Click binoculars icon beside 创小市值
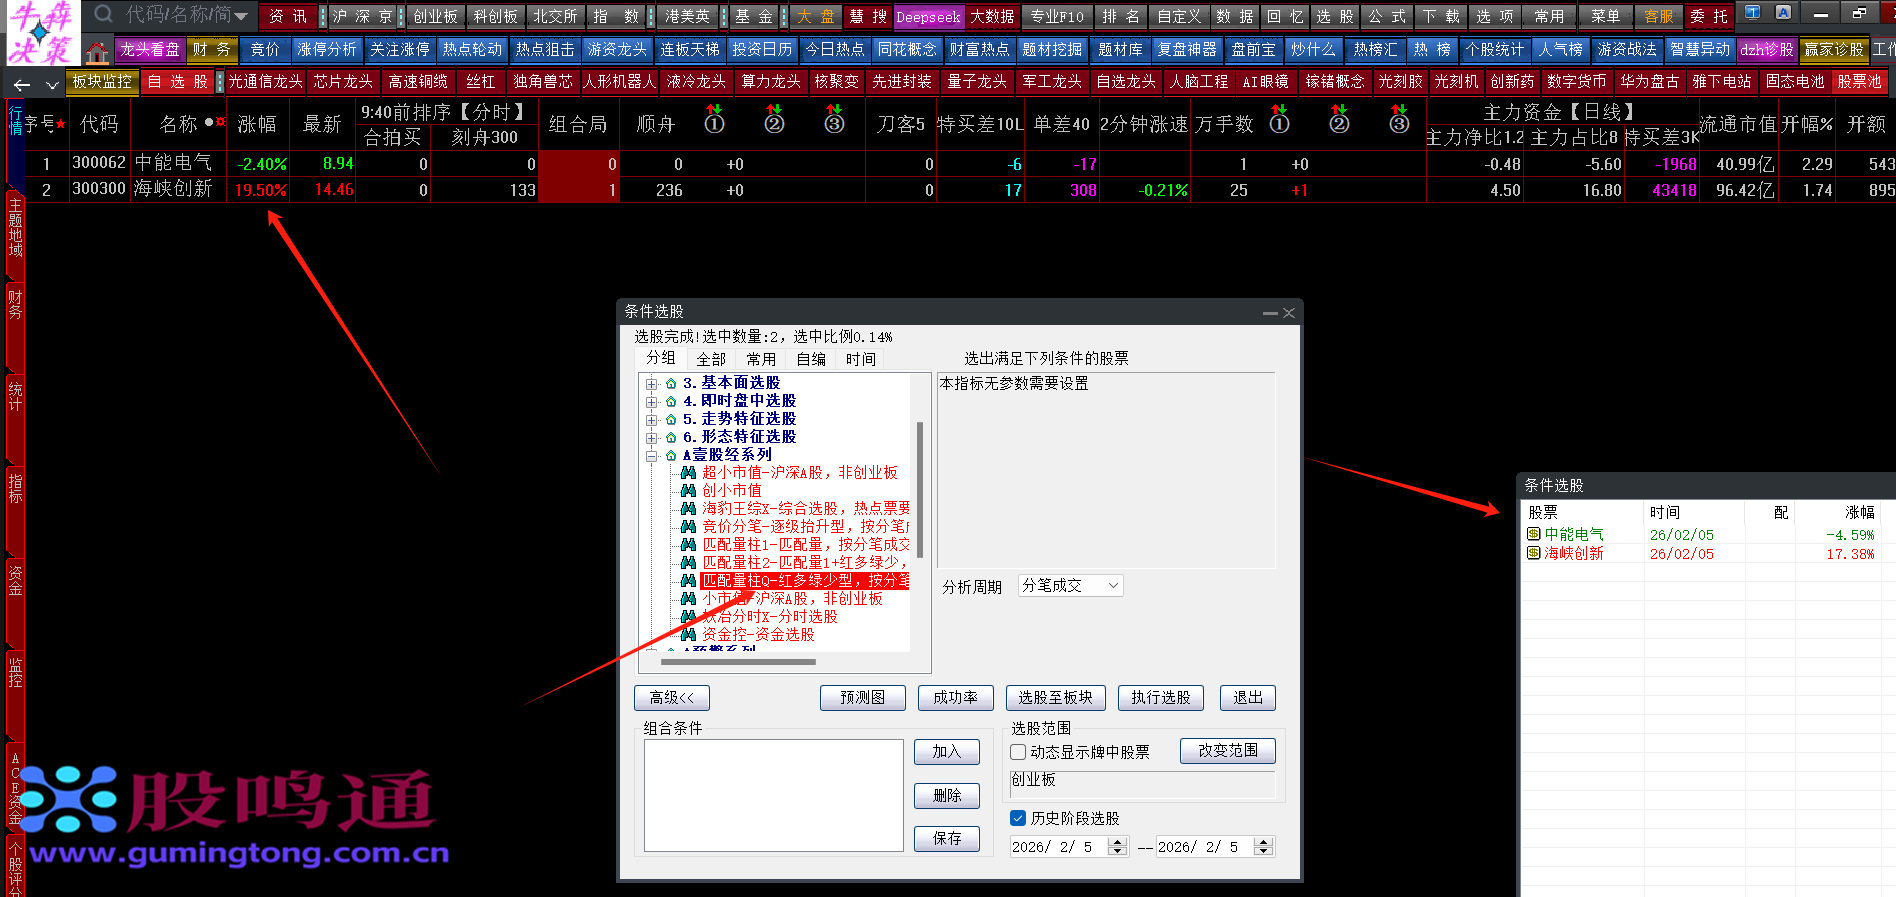 tap(688, 491)
